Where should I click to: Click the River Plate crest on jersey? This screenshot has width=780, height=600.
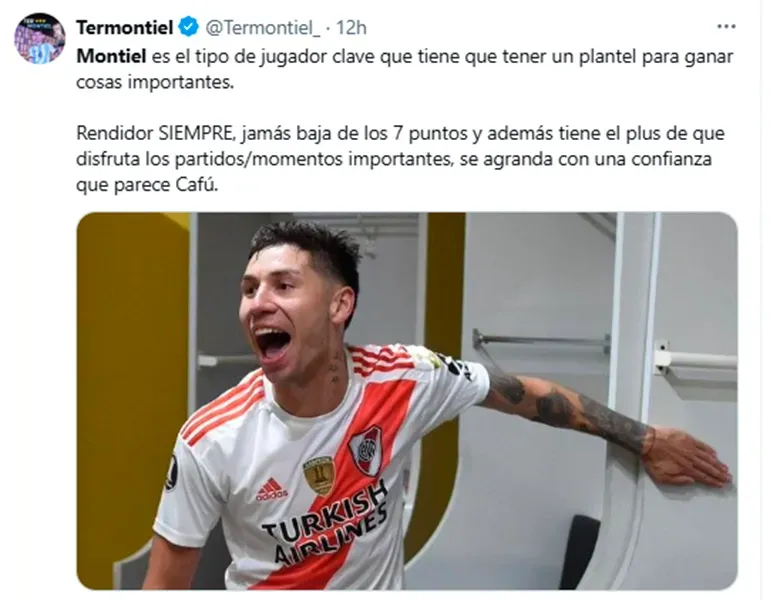366,450
